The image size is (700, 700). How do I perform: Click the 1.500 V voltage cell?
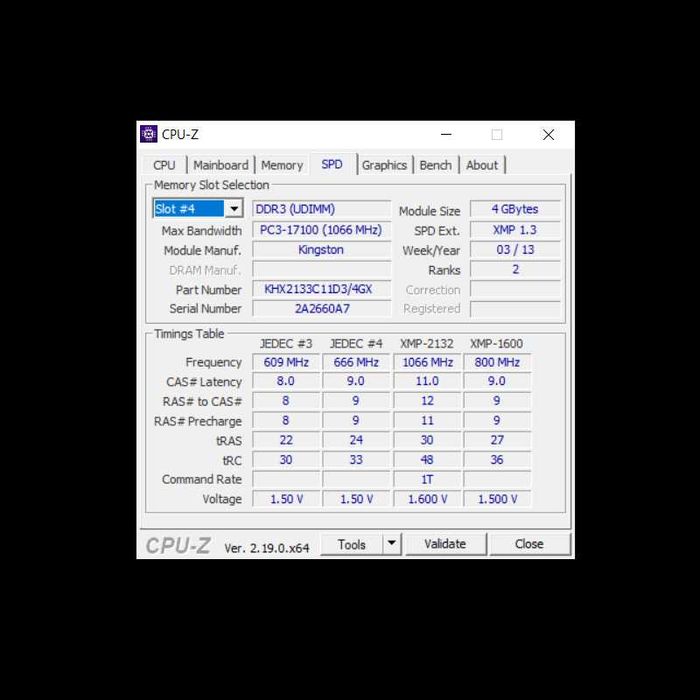(497, 499)
